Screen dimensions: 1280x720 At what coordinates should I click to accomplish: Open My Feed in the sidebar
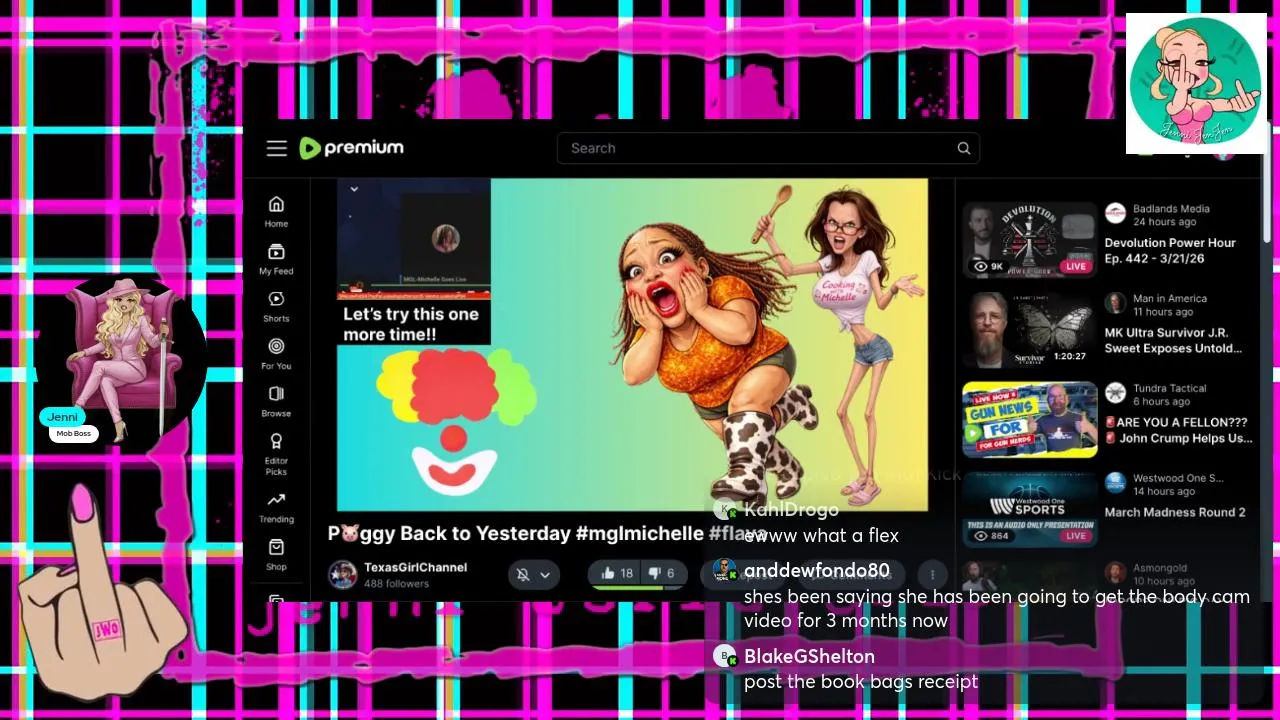[276, 258]
